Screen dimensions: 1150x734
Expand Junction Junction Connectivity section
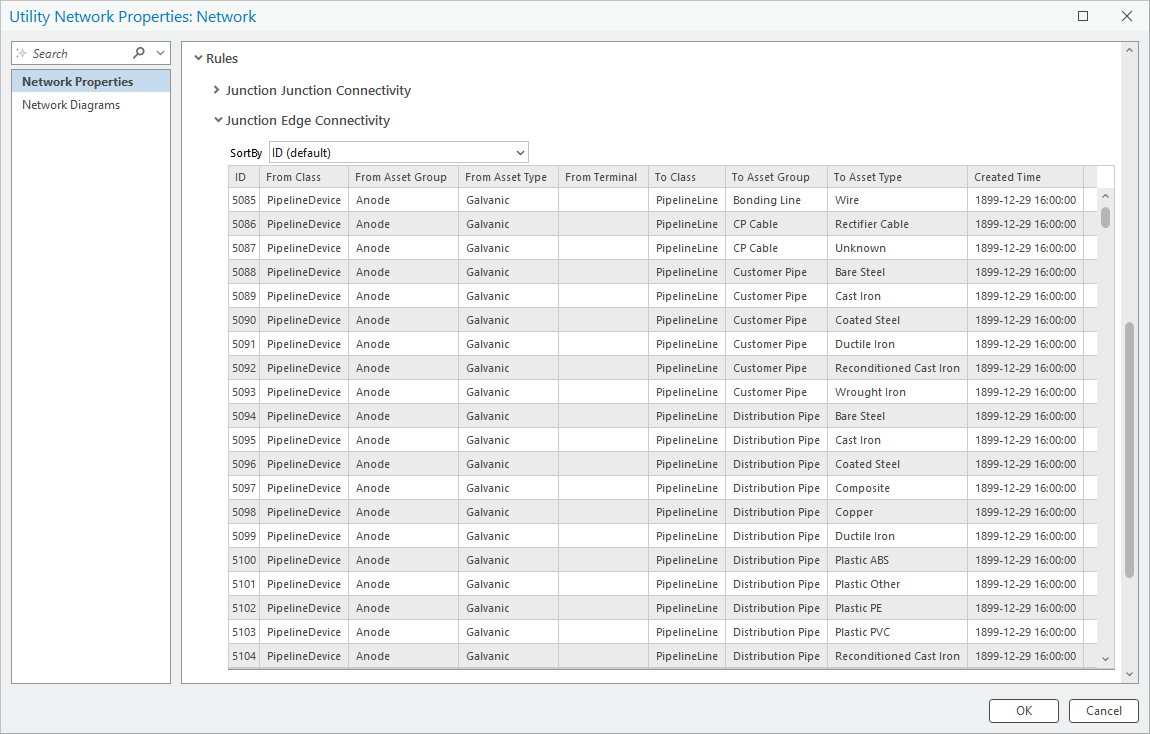tap(217, 90)
